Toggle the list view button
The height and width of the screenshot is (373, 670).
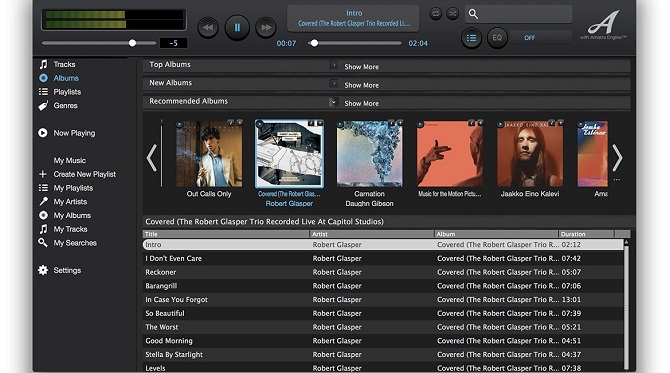click(471, 38)
